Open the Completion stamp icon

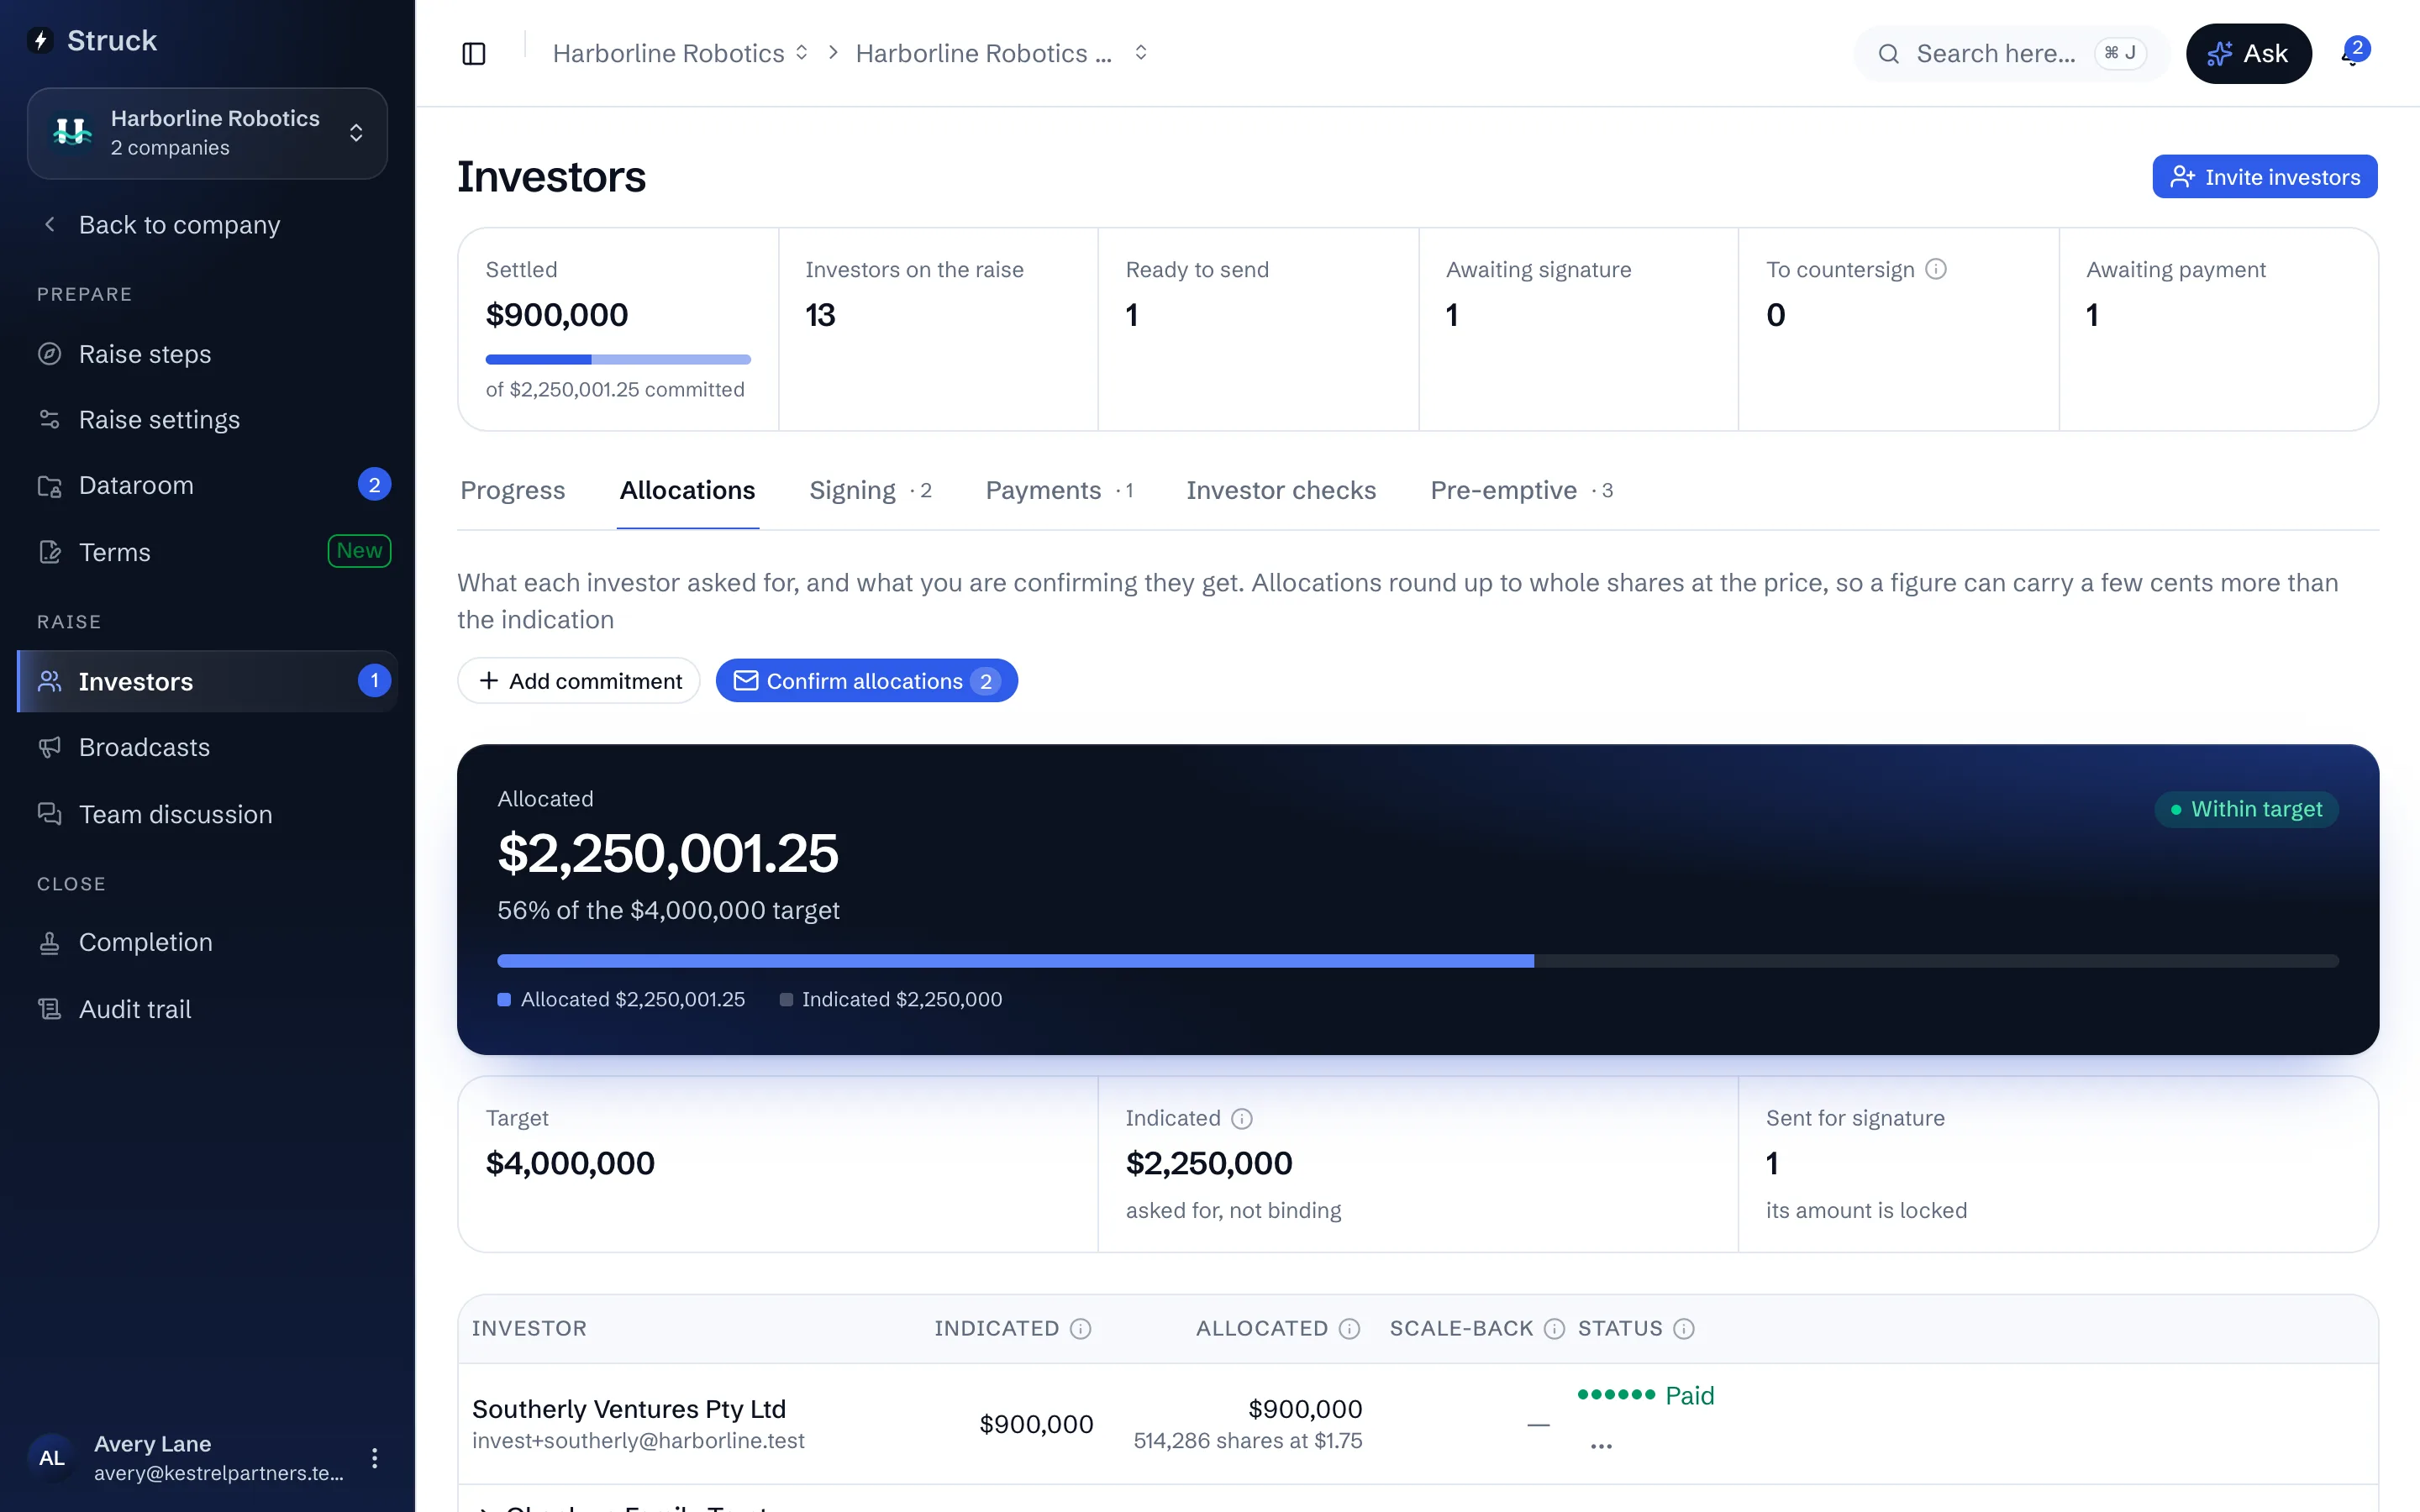[50, 942]
